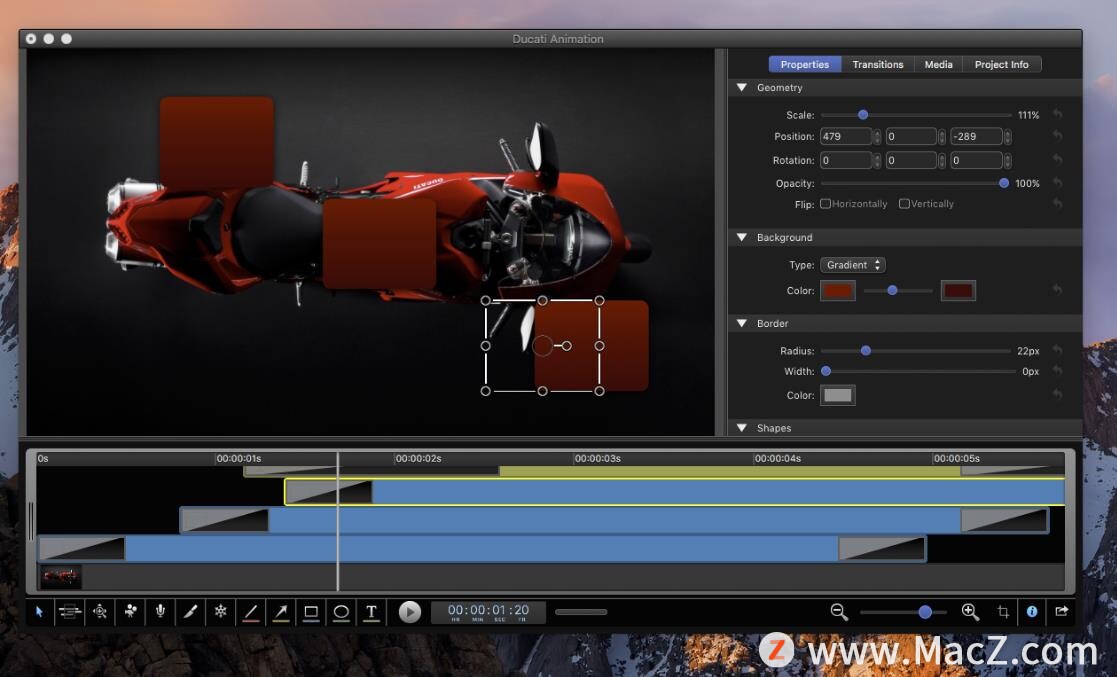This screenshot has width=1117, height=677.
Task: Select the text tool
Action: point(371,612)
